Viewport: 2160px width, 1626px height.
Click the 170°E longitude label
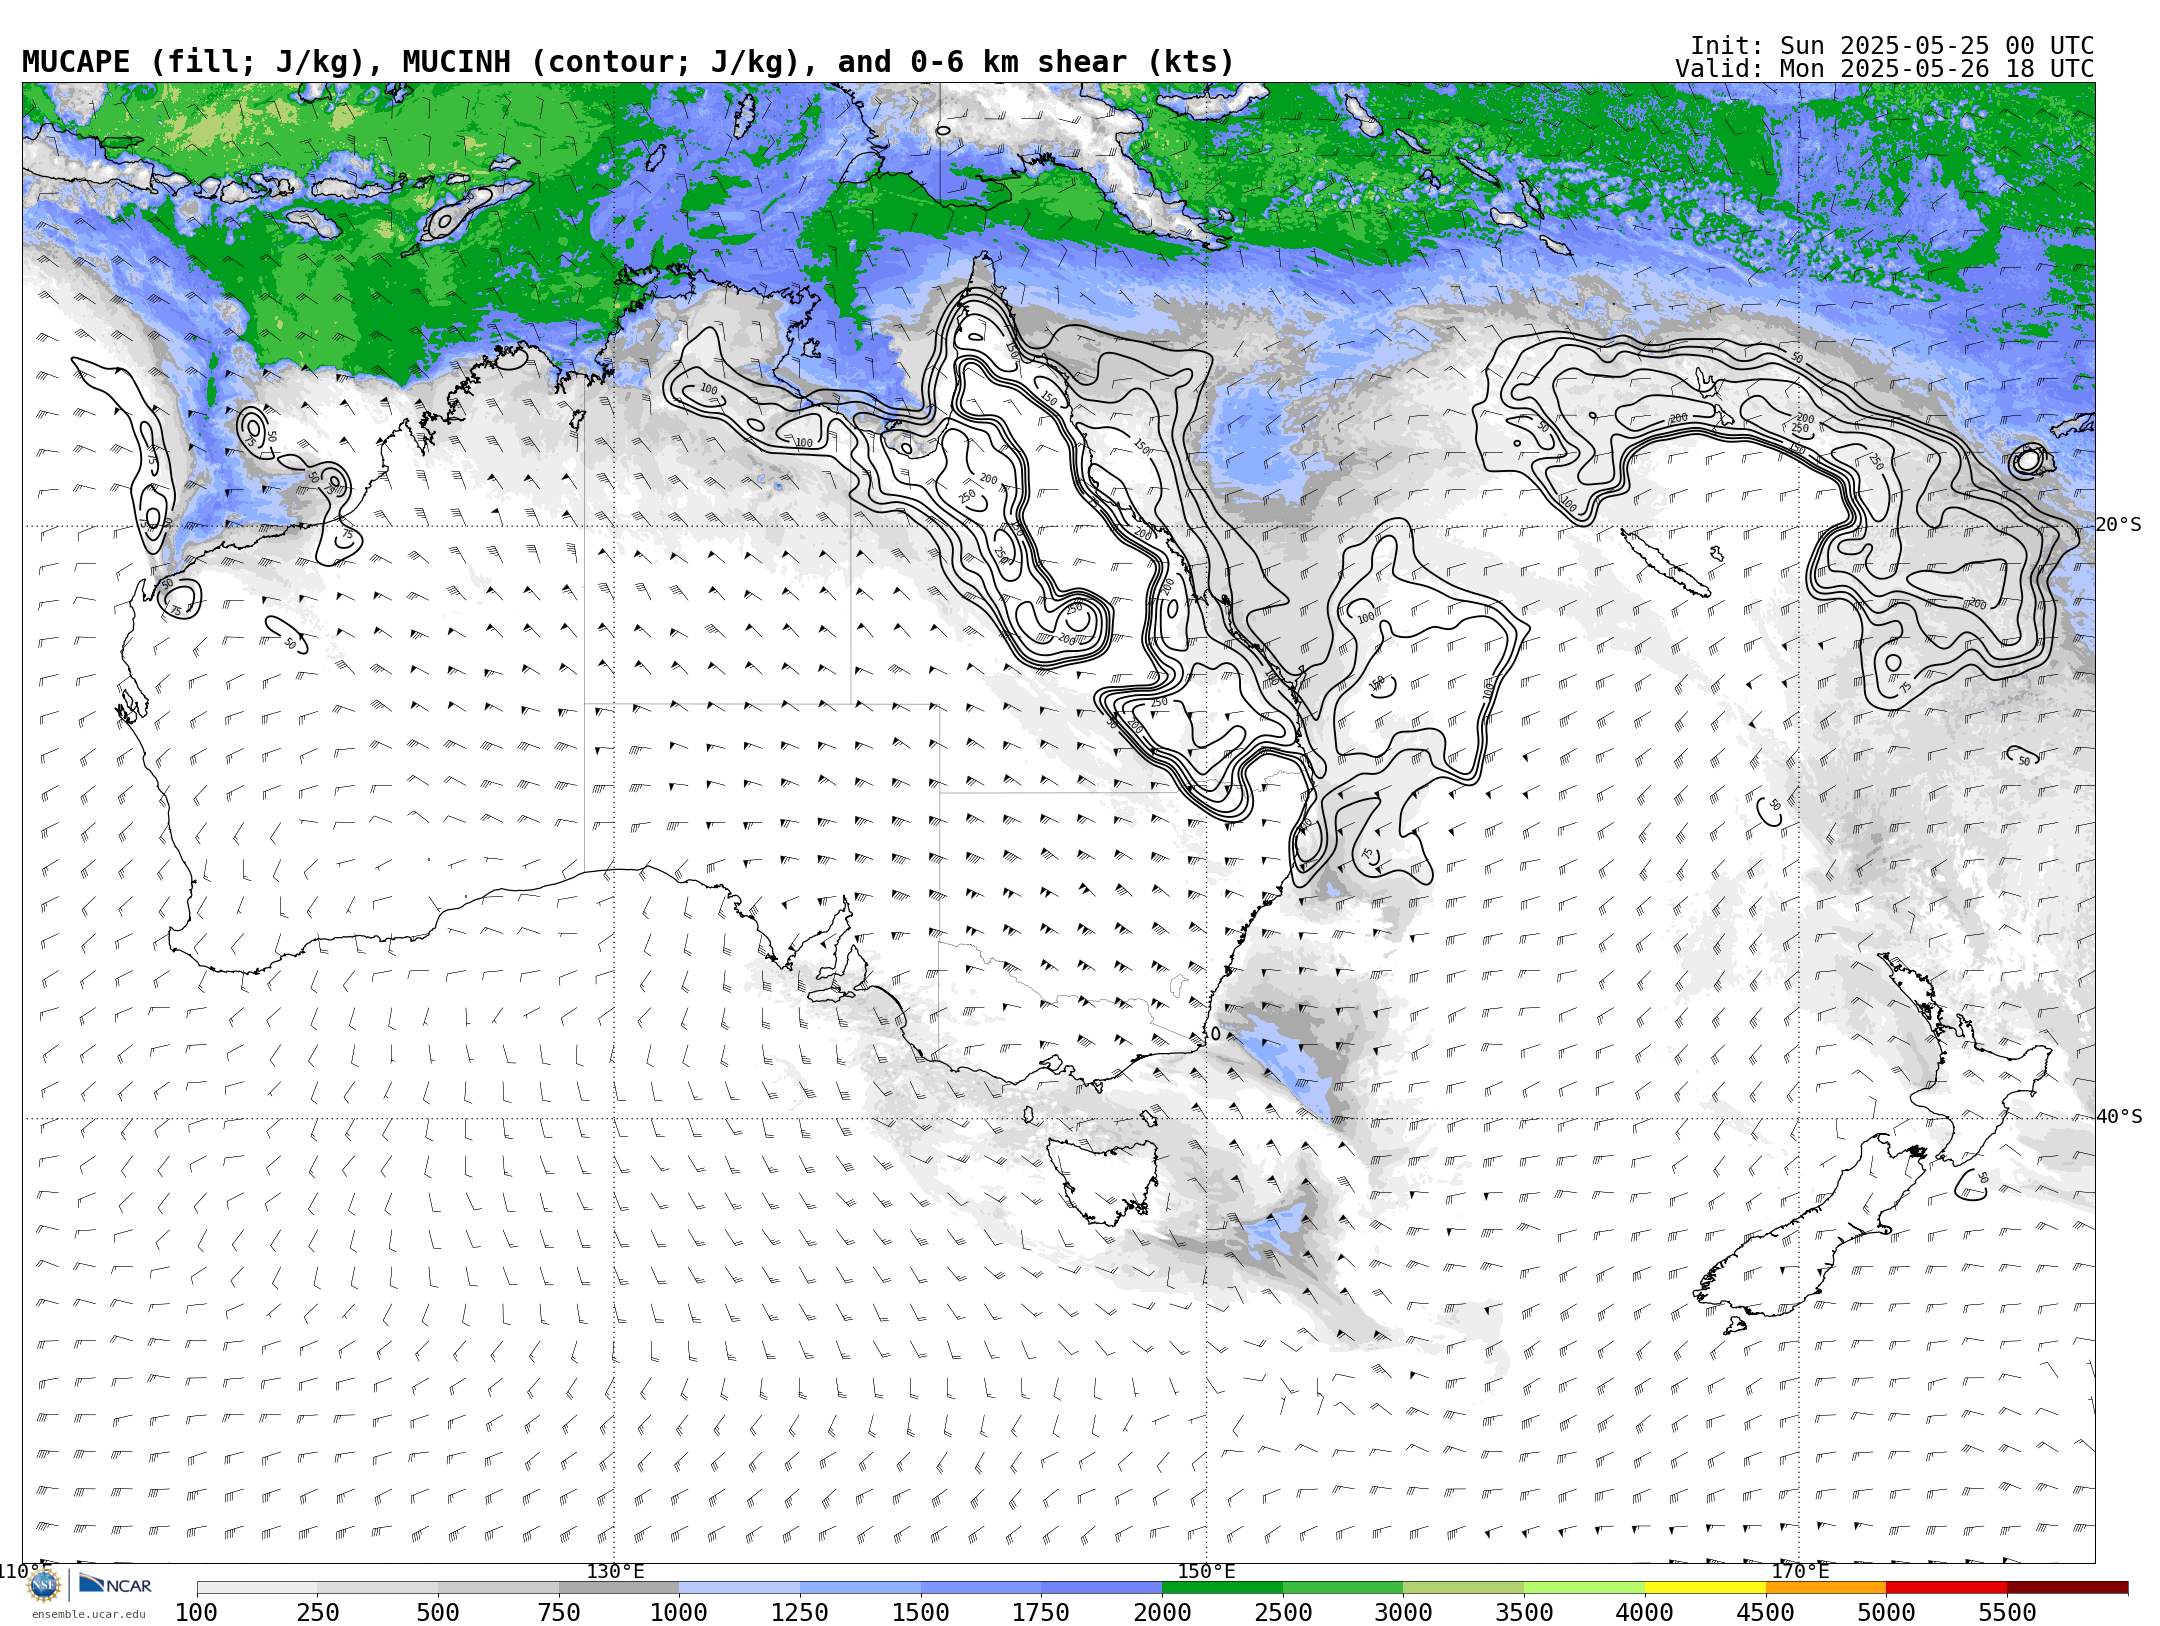[x=1800, y=1571]
